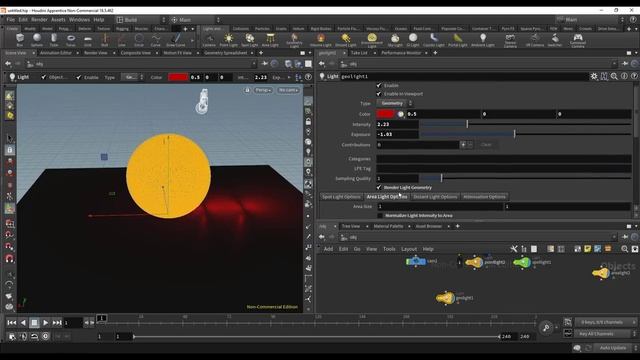The width and height of the screenshot is (640, 360).
Task: Create a Geometry Light from the shelf
Action: coord(294,40)
